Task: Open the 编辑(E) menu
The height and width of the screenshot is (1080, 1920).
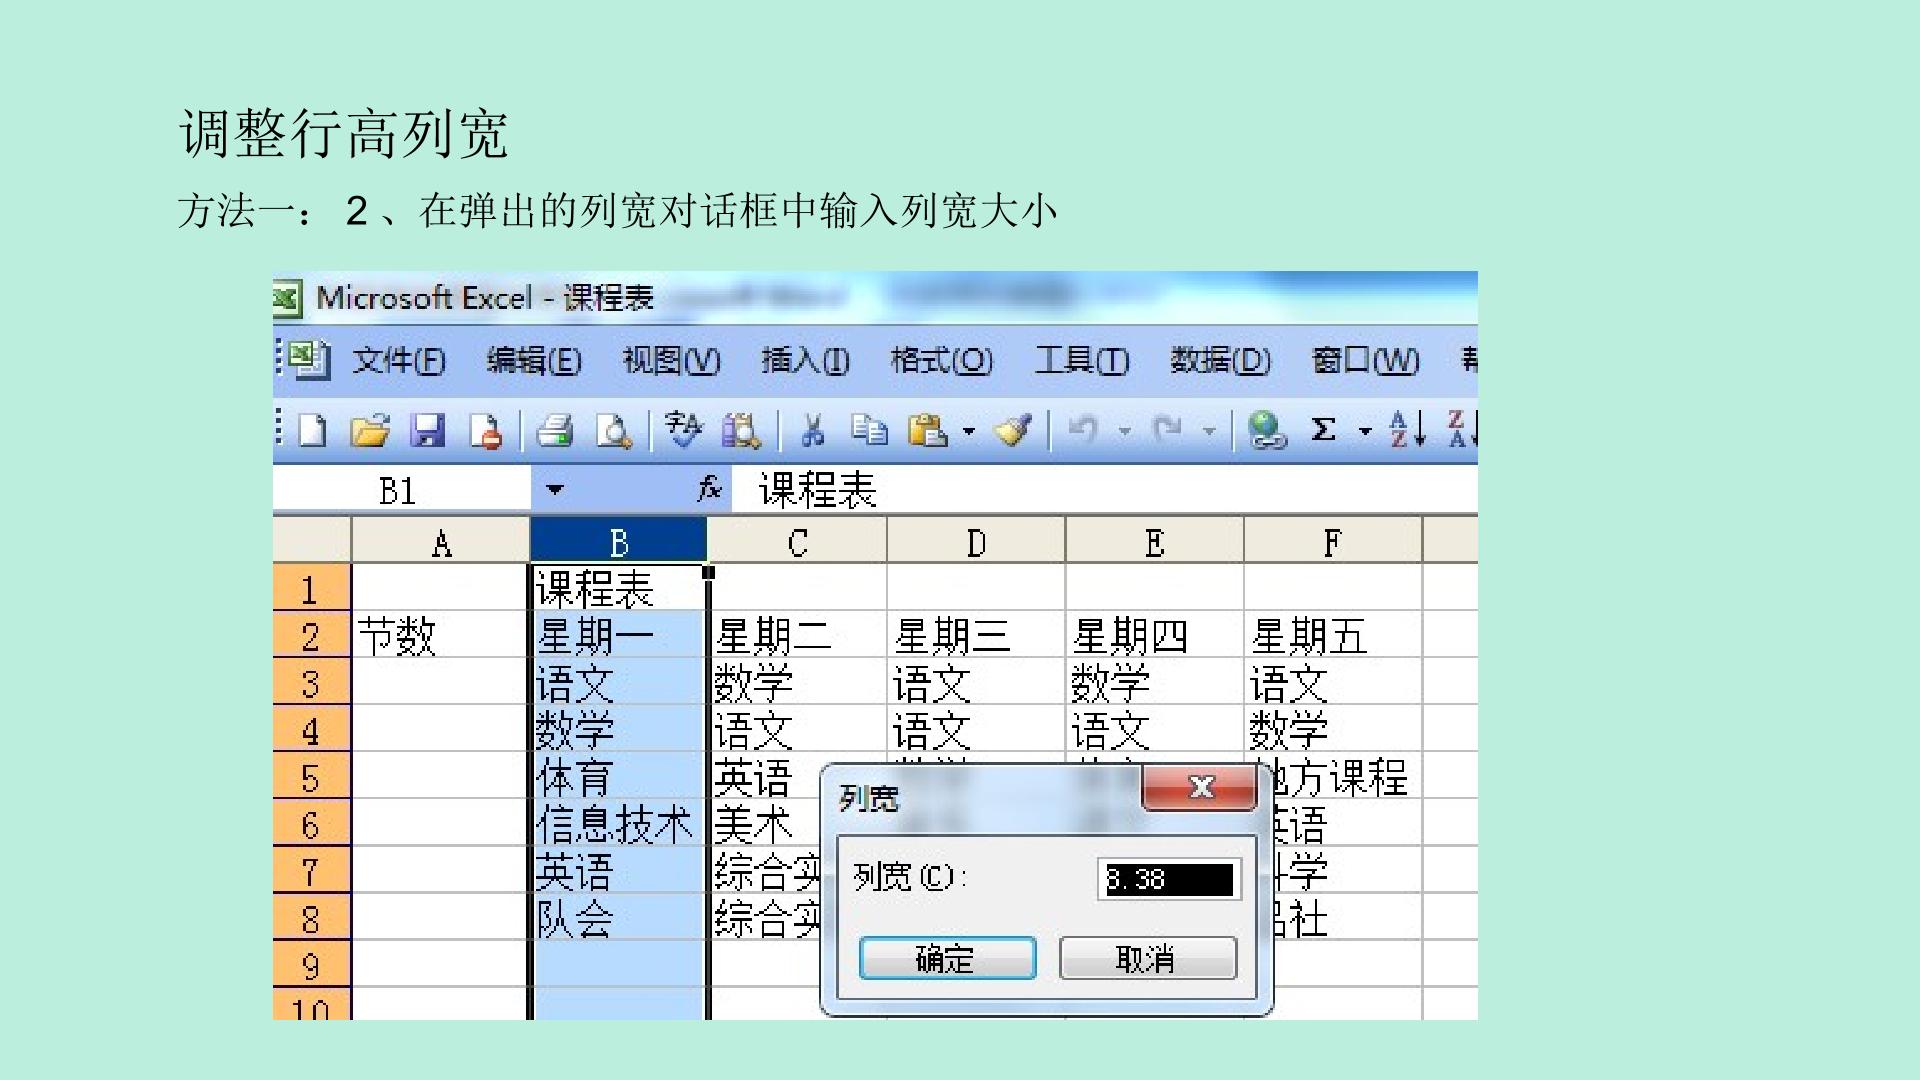Action: click(534, 361)
